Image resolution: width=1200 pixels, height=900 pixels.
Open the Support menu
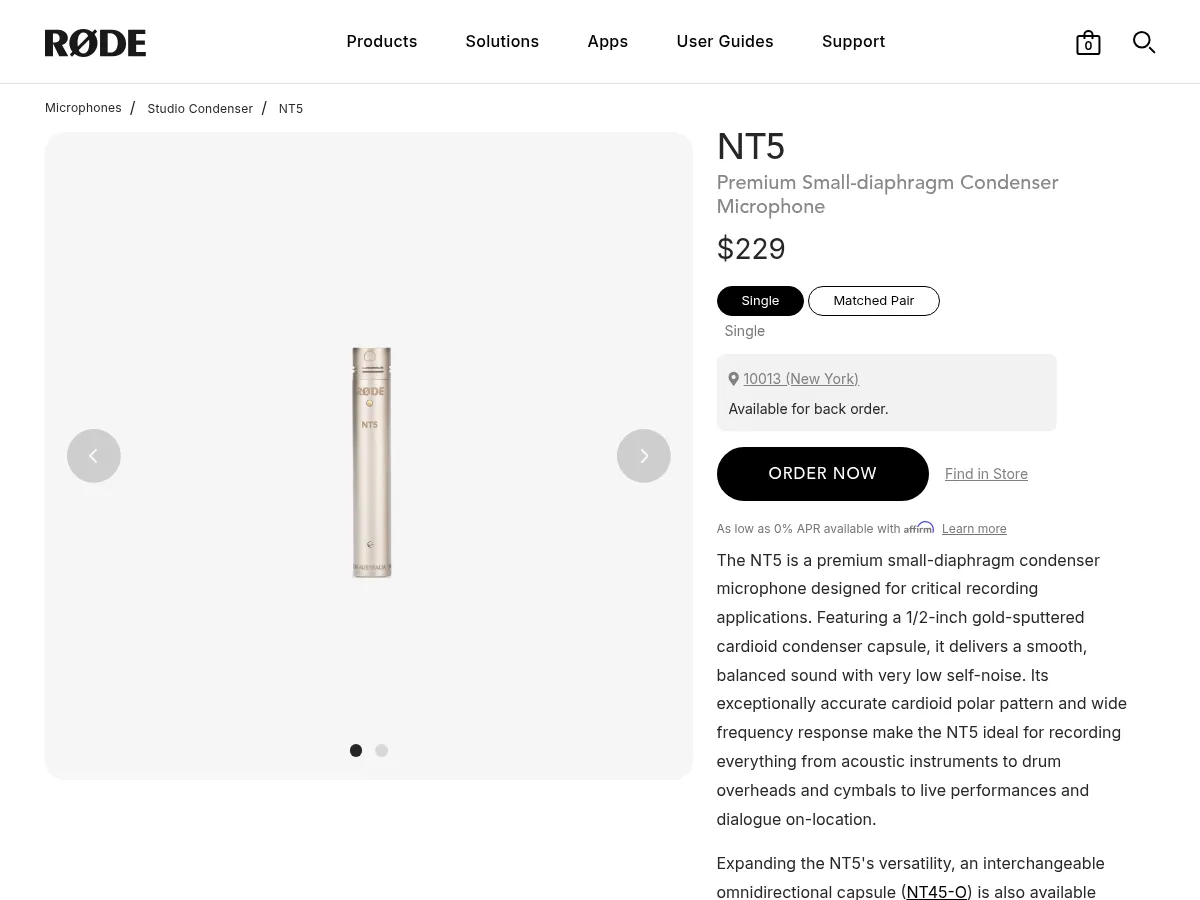(853, 41)
